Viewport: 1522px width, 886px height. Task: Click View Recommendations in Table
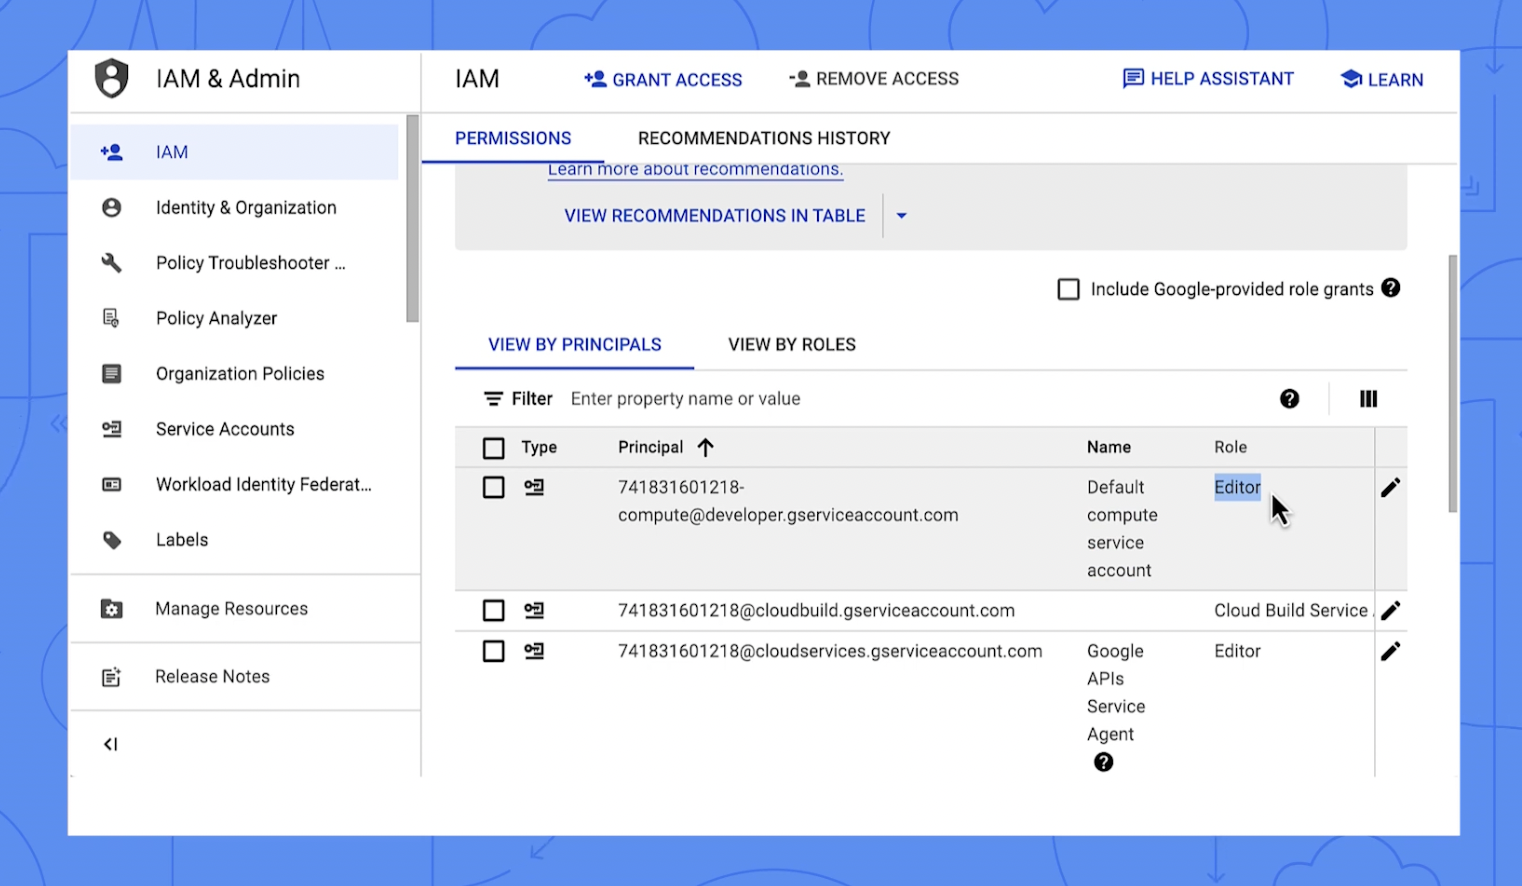pyautogui.click(x=715, y=216)
